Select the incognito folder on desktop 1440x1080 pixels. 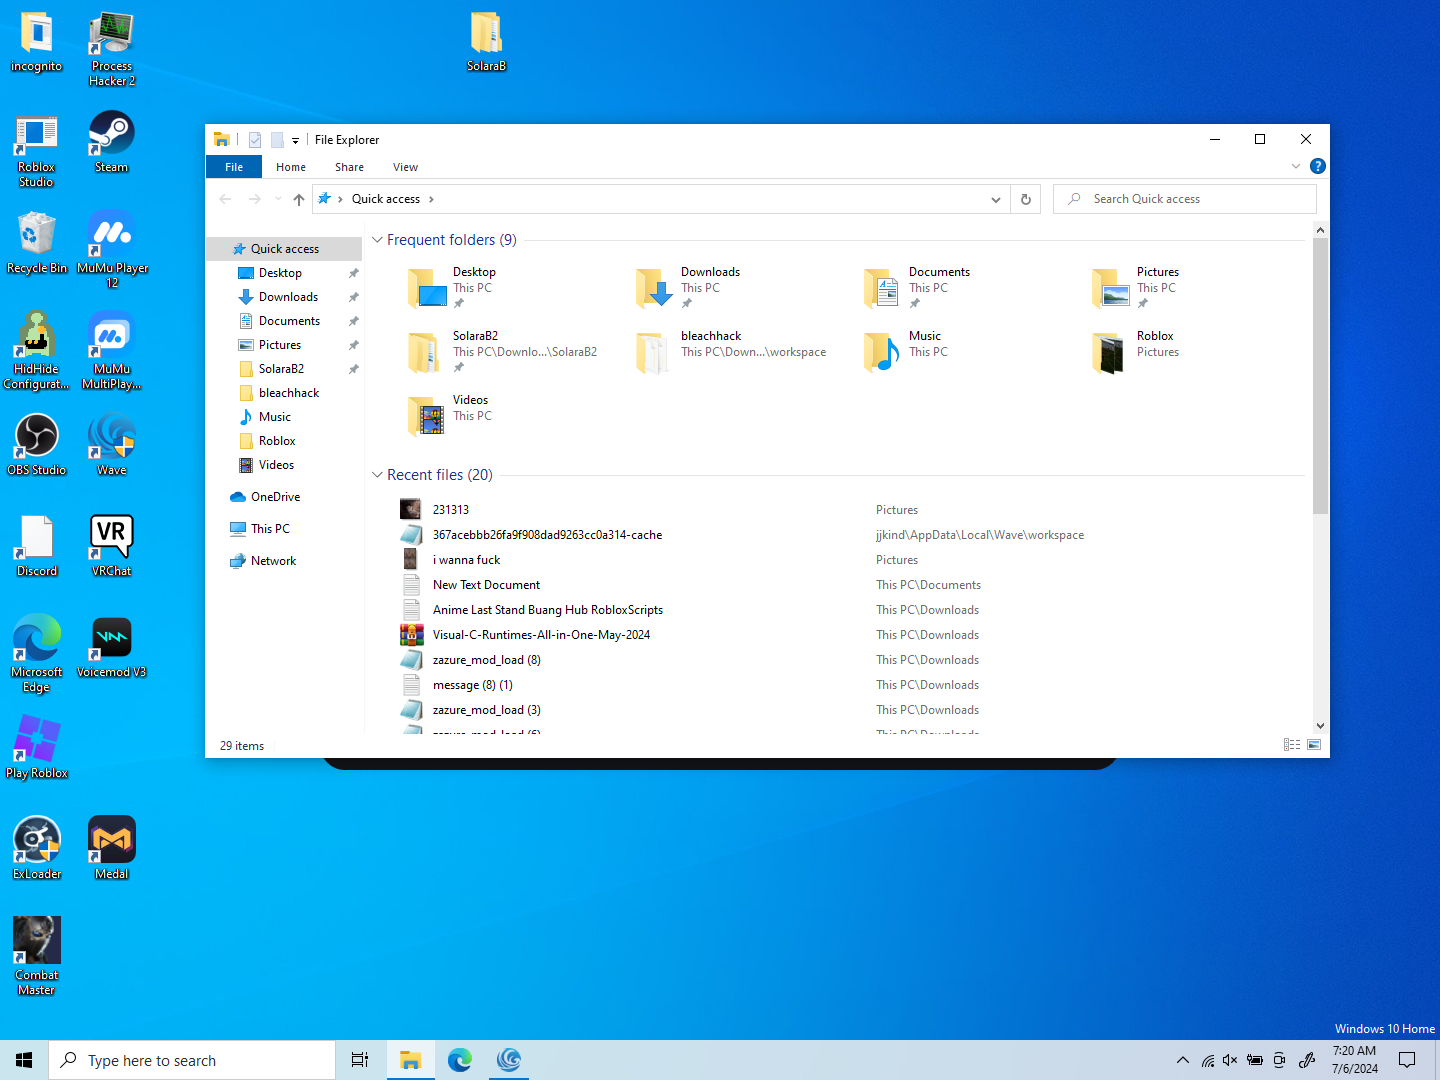point(37,42)
